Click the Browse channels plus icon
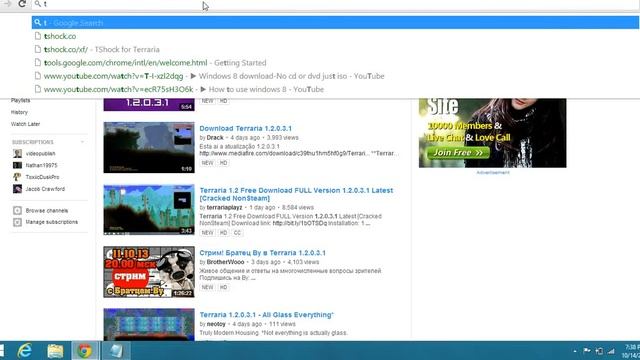This screenshot has height=360, width=640. point(17,211)
